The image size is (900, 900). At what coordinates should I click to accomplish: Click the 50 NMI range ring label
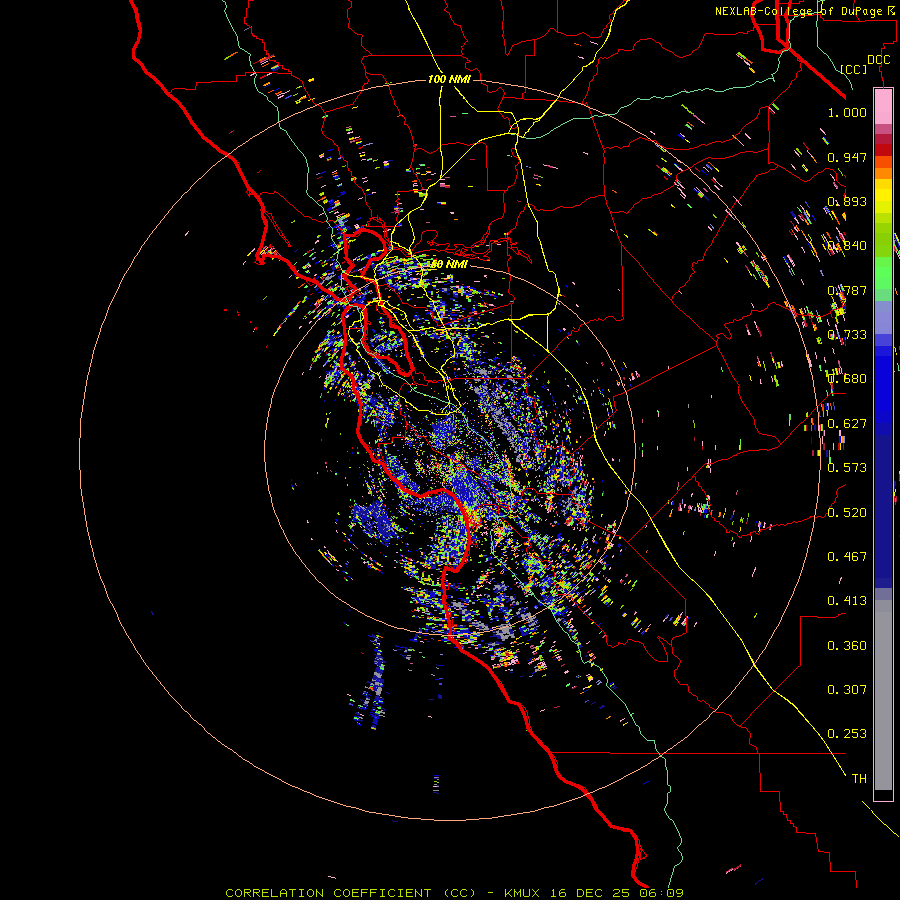click(x=449, y=264)
